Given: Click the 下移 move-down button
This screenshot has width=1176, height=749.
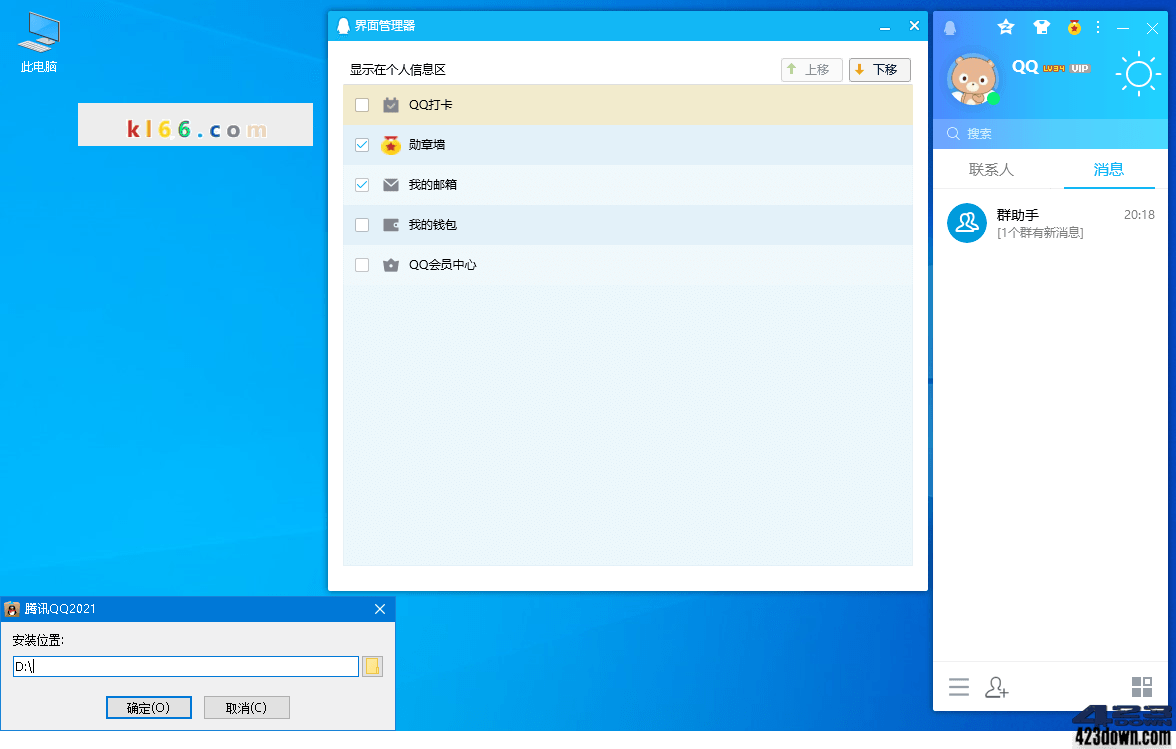Looking at the screenshot, I should pos(880,70).
